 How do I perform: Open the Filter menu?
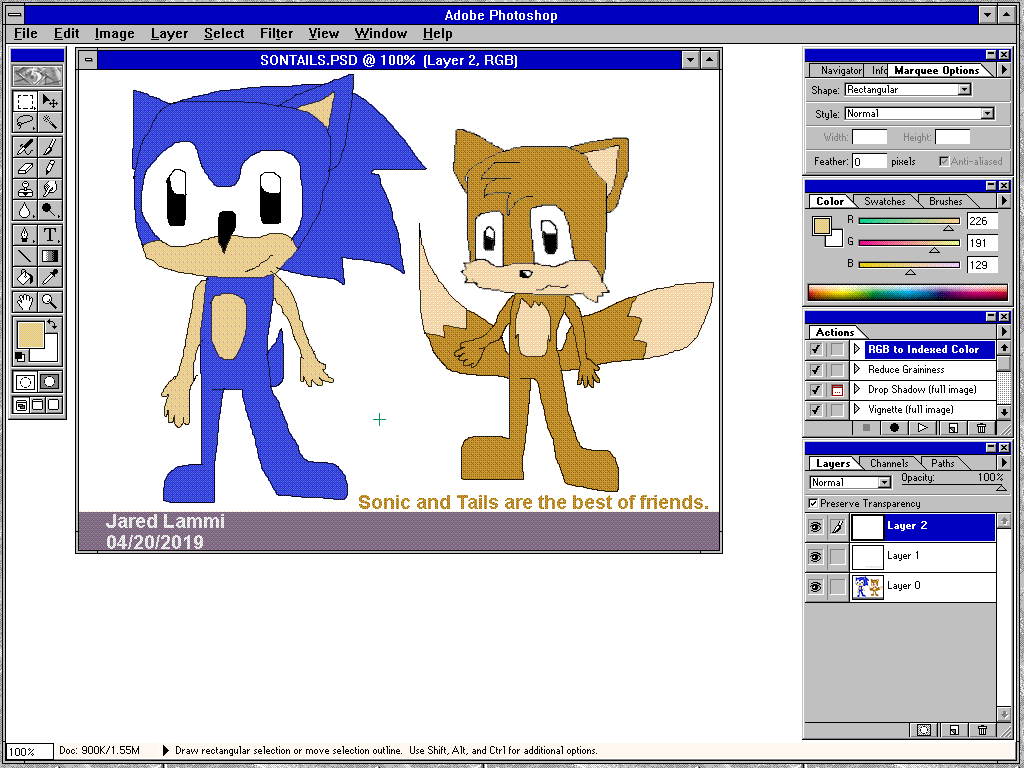[x=276, y=33]
